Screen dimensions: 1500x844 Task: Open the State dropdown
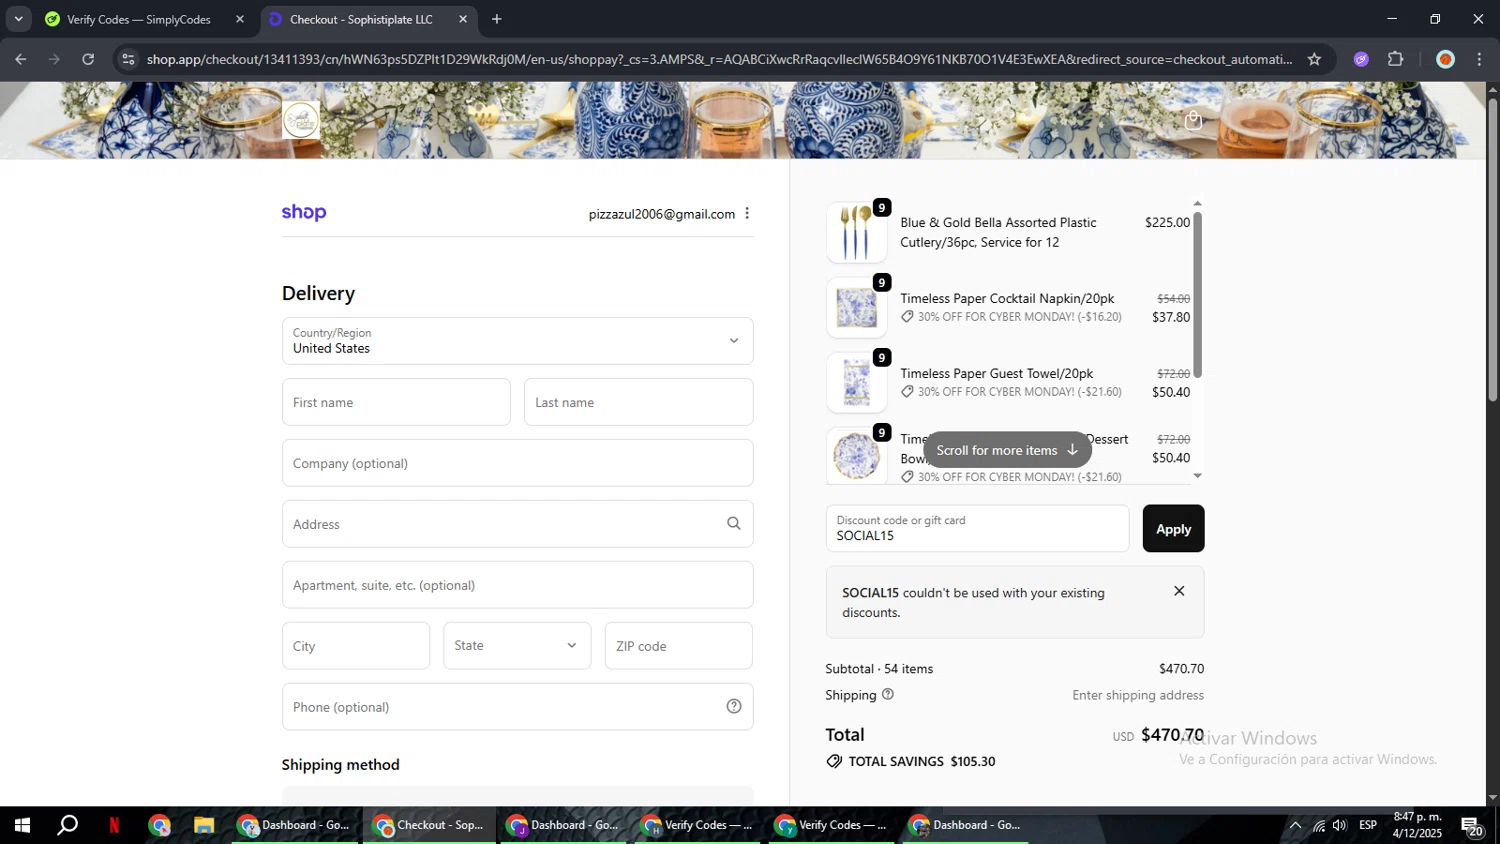pos(517,646)
